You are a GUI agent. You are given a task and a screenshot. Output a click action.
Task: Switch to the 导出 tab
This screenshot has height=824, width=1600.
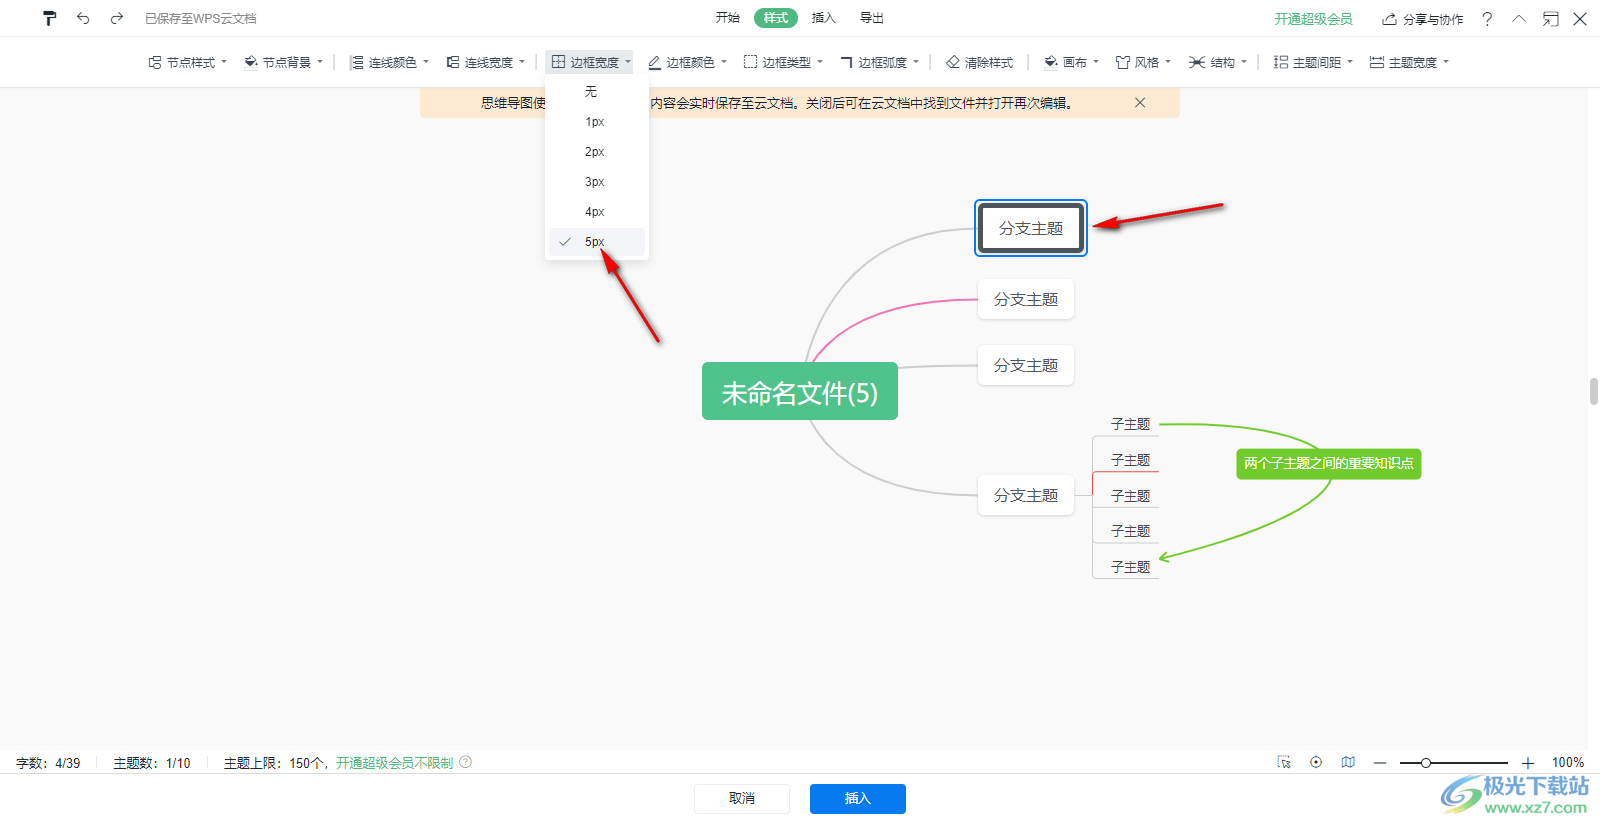(x=872, y=18)
